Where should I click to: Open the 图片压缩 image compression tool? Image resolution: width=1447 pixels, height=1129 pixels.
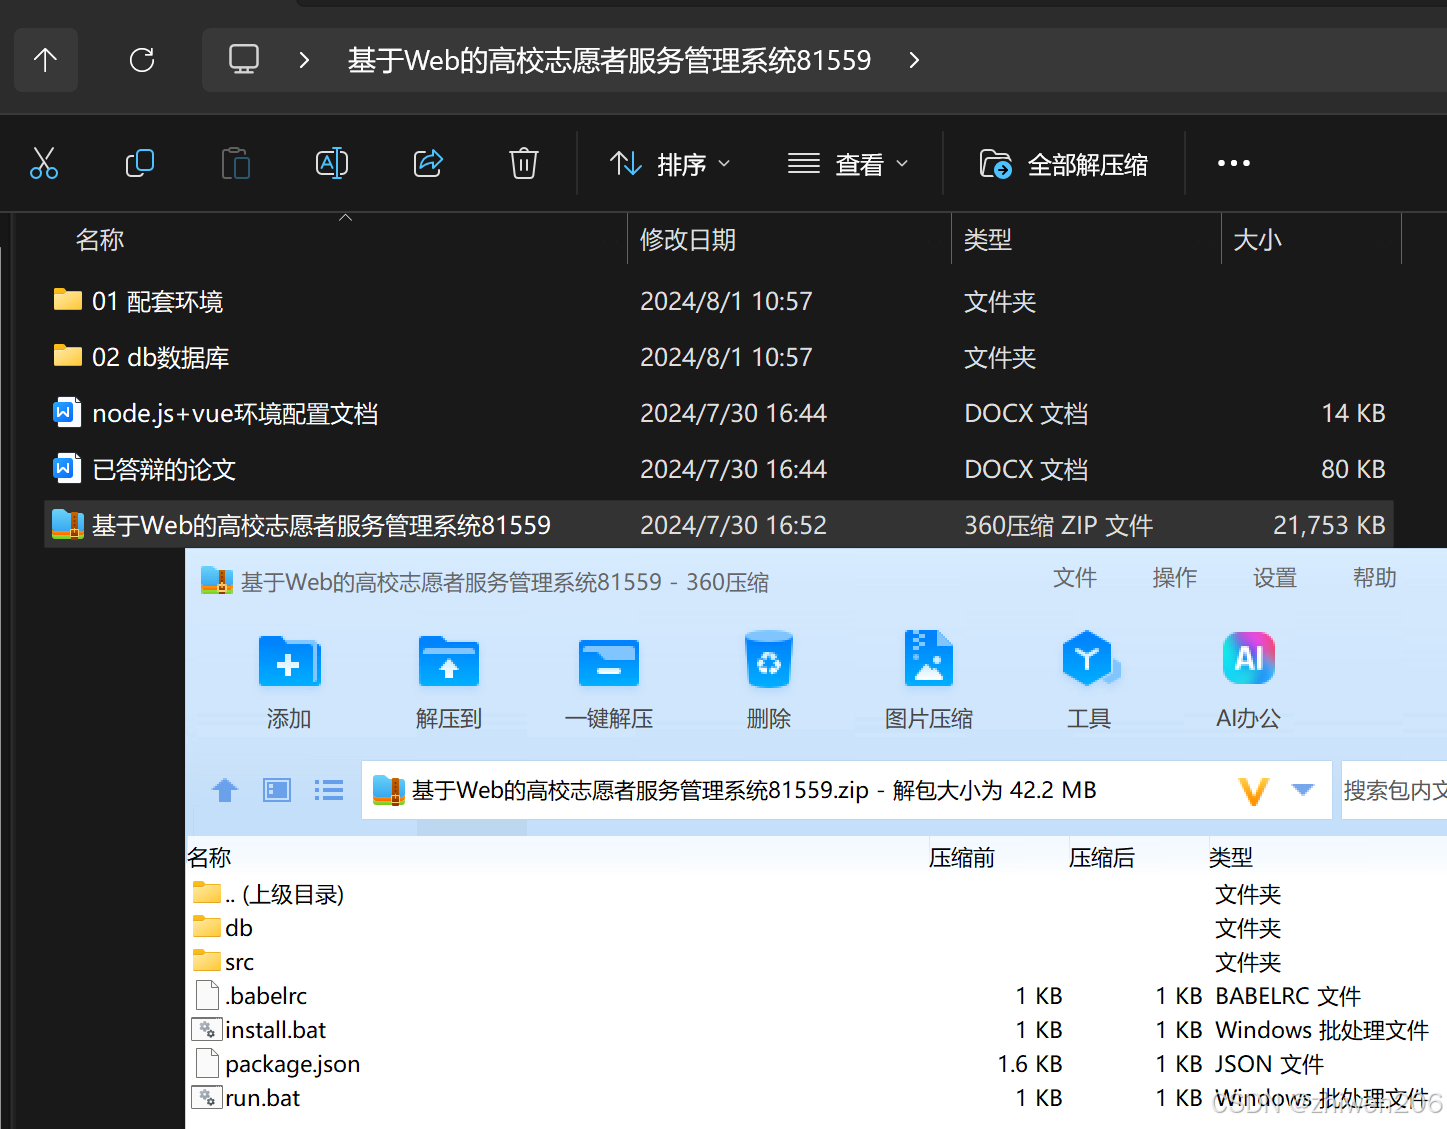(x=928, y=680)
